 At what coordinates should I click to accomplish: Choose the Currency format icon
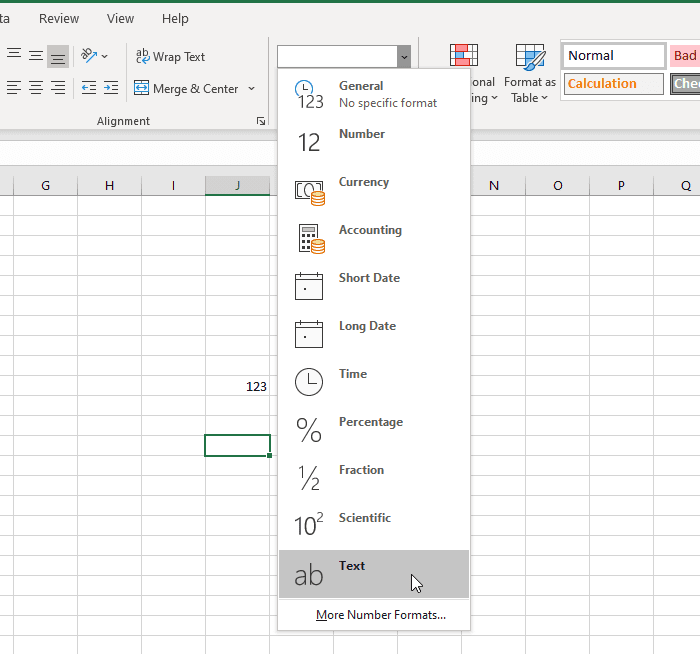(x=309, y=193)
